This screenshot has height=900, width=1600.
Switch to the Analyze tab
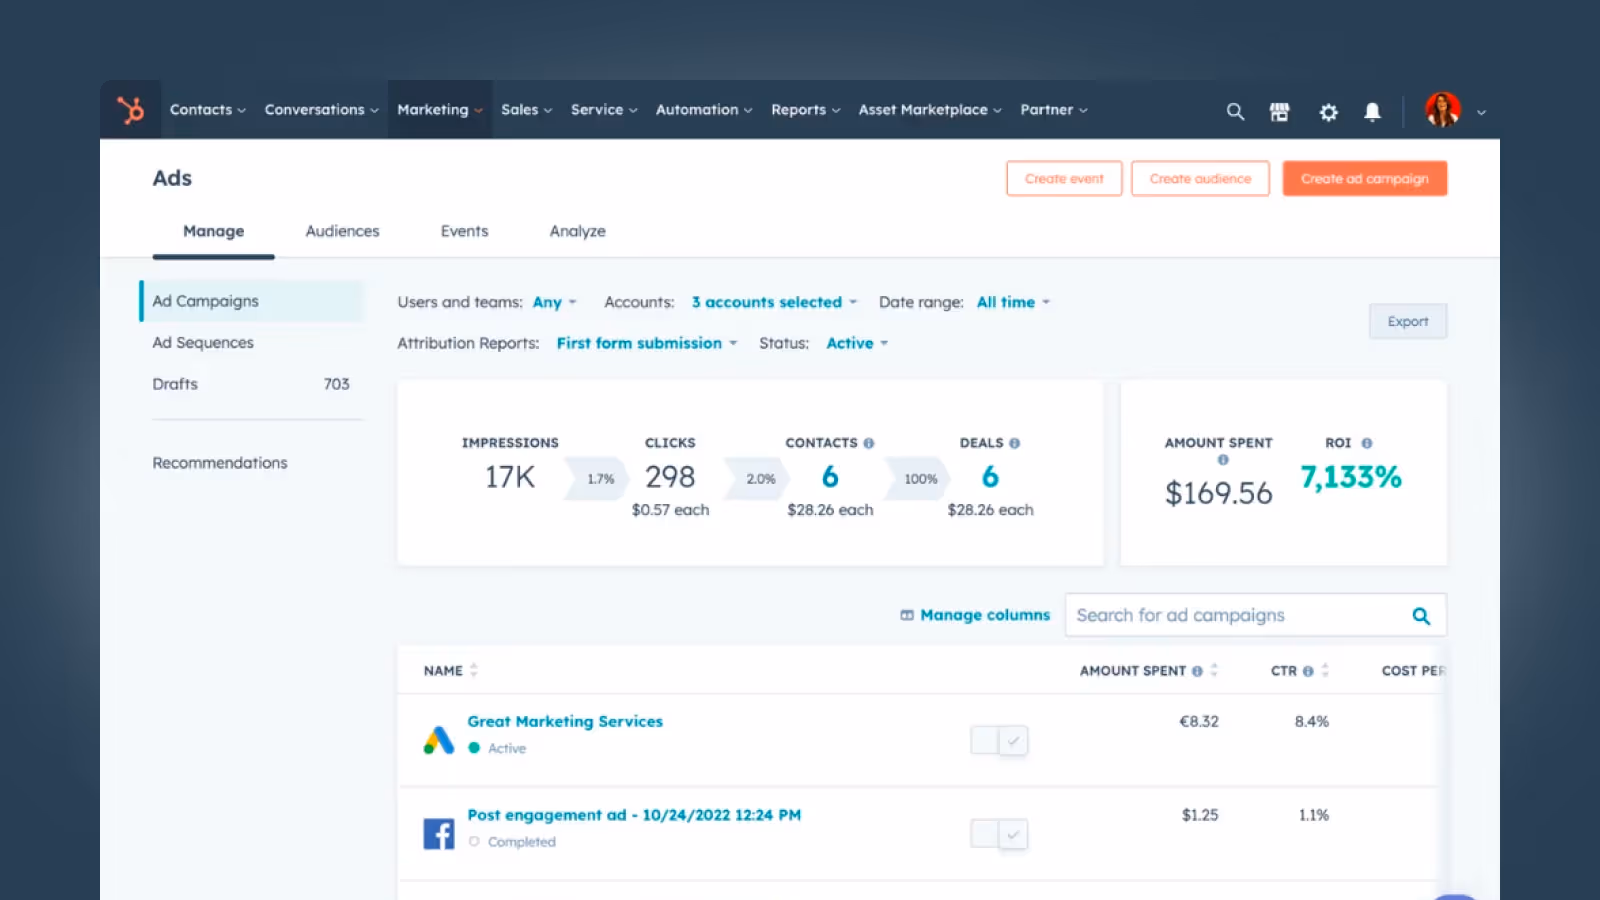pos(577,231)
